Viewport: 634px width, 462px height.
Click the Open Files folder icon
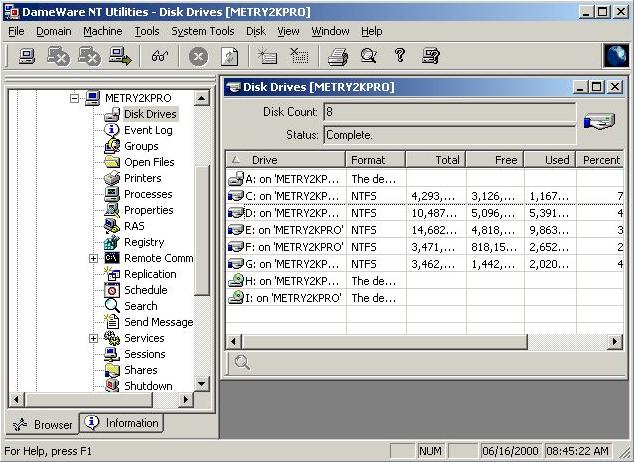click(x=112, y=162)
